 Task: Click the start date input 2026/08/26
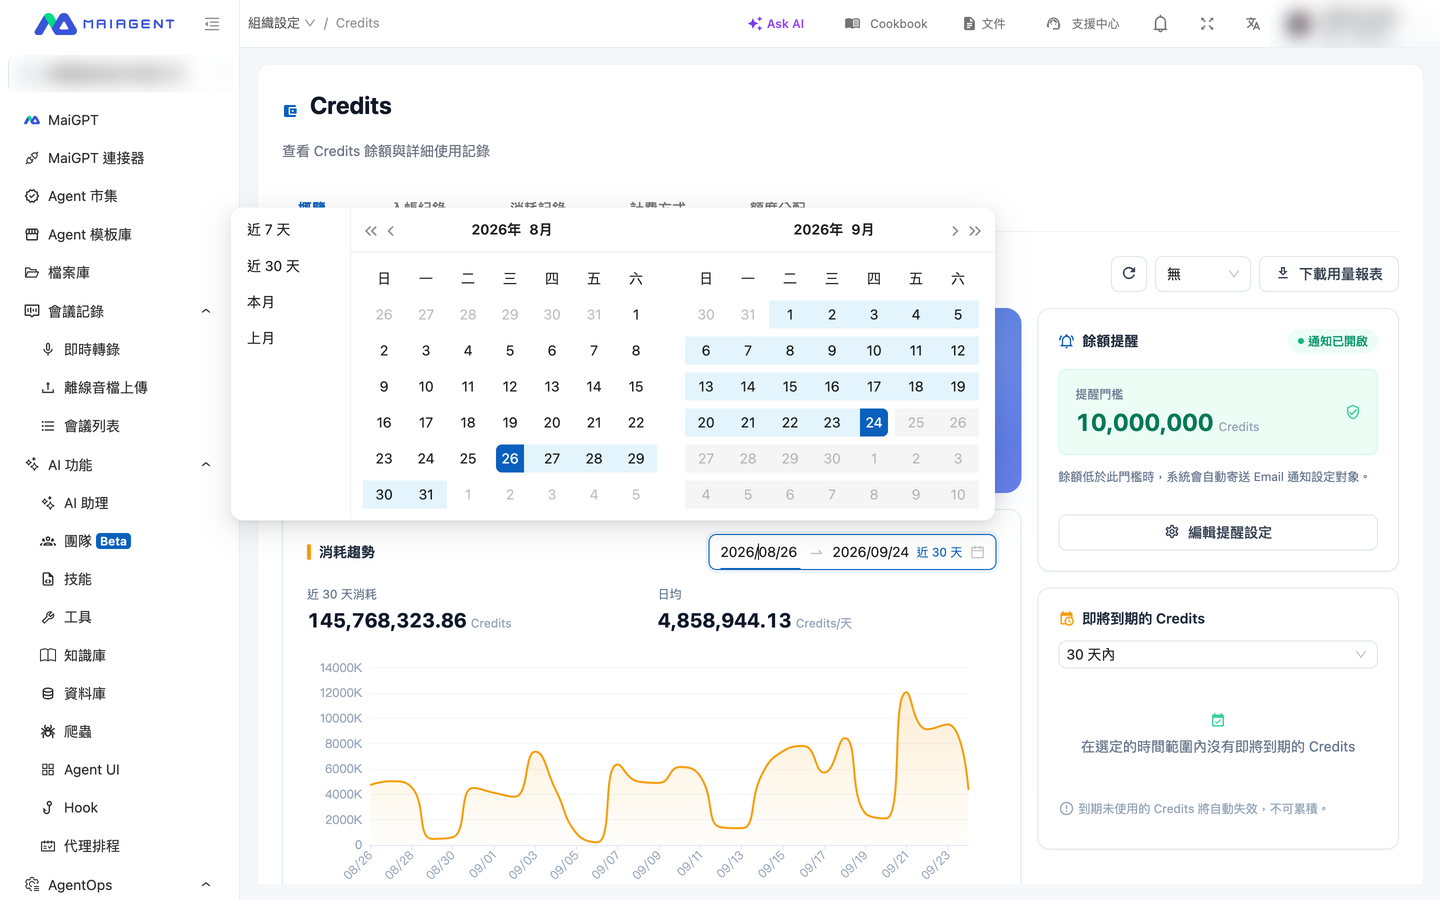759,552
